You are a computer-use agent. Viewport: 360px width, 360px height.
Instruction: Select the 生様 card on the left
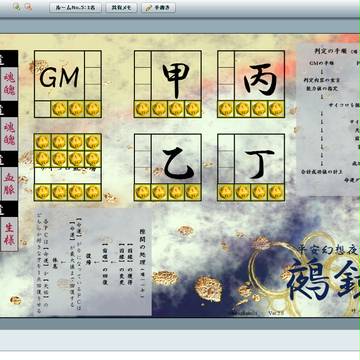[x=9, y=234]
